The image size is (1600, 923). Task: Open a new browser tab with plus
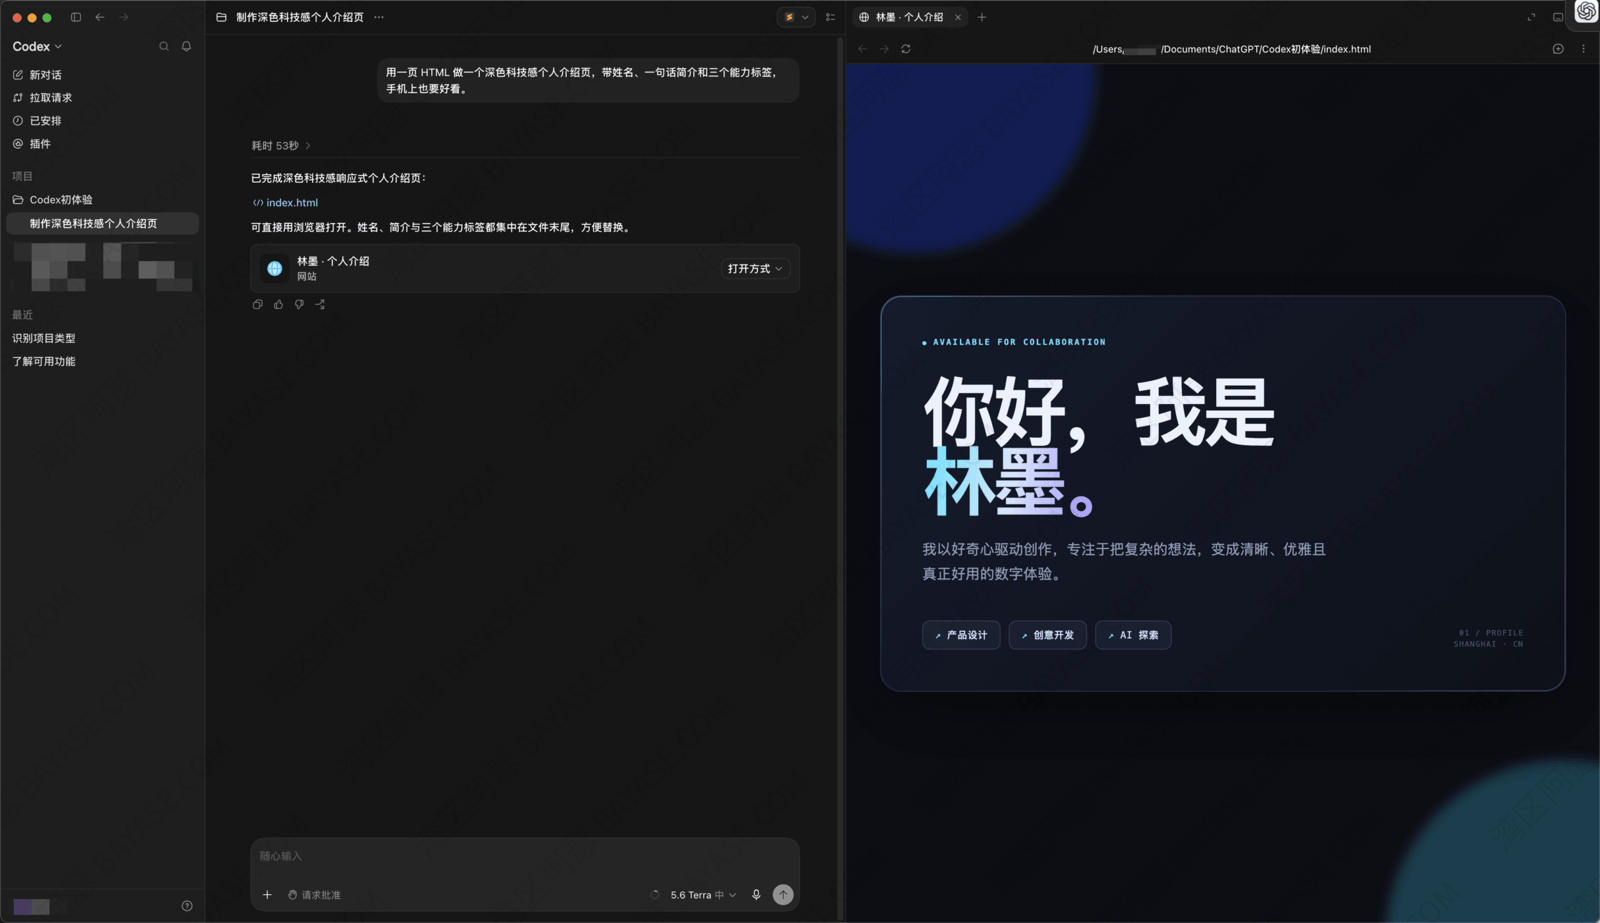982,17
